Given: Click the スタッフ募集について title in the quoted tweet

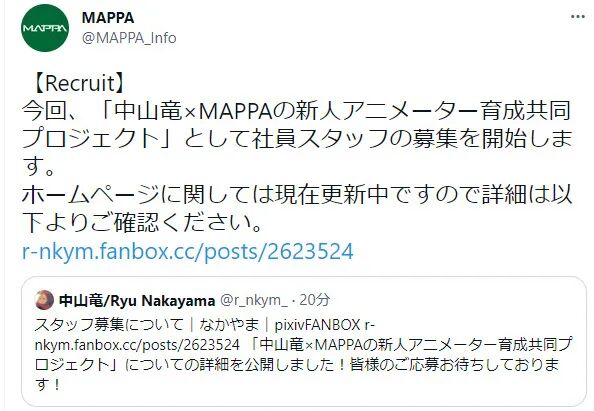Looking at the screenshot, I should point(109,325).
